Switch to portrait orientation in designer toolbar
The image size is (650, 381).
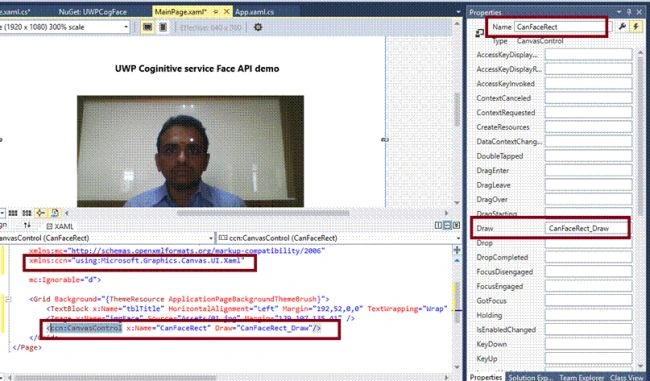163,27
